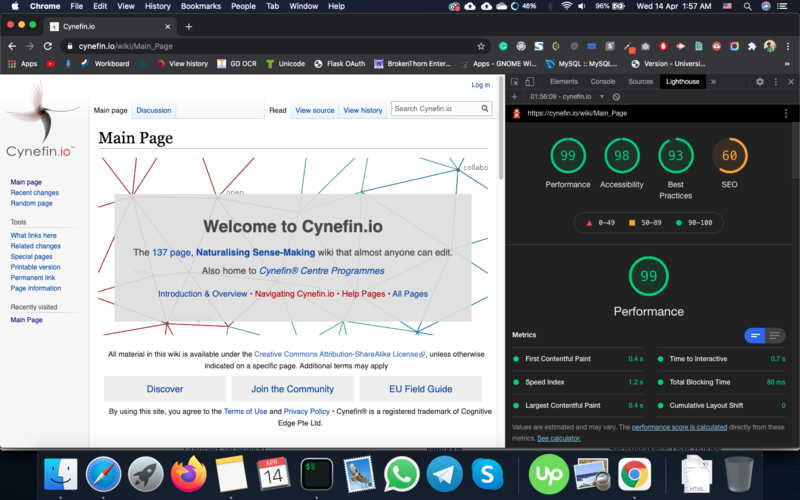
Task: Click the plus icon for new Lighthouse report
Action: pos(514,97)
